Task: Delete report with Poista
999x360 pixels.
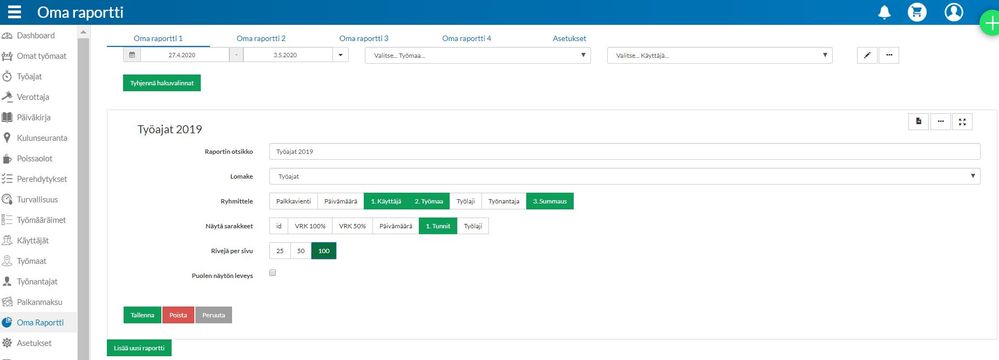Action: [x=178, y=315]
